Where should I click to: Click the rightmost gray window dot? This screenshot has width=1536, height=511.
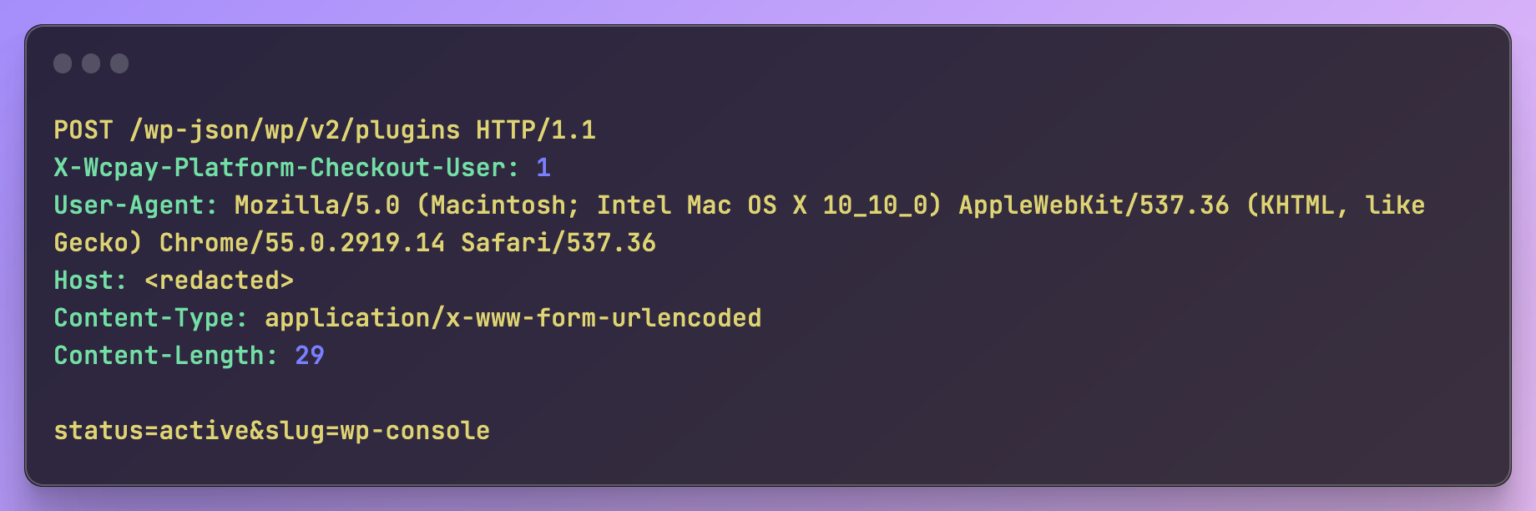(120, 64)
